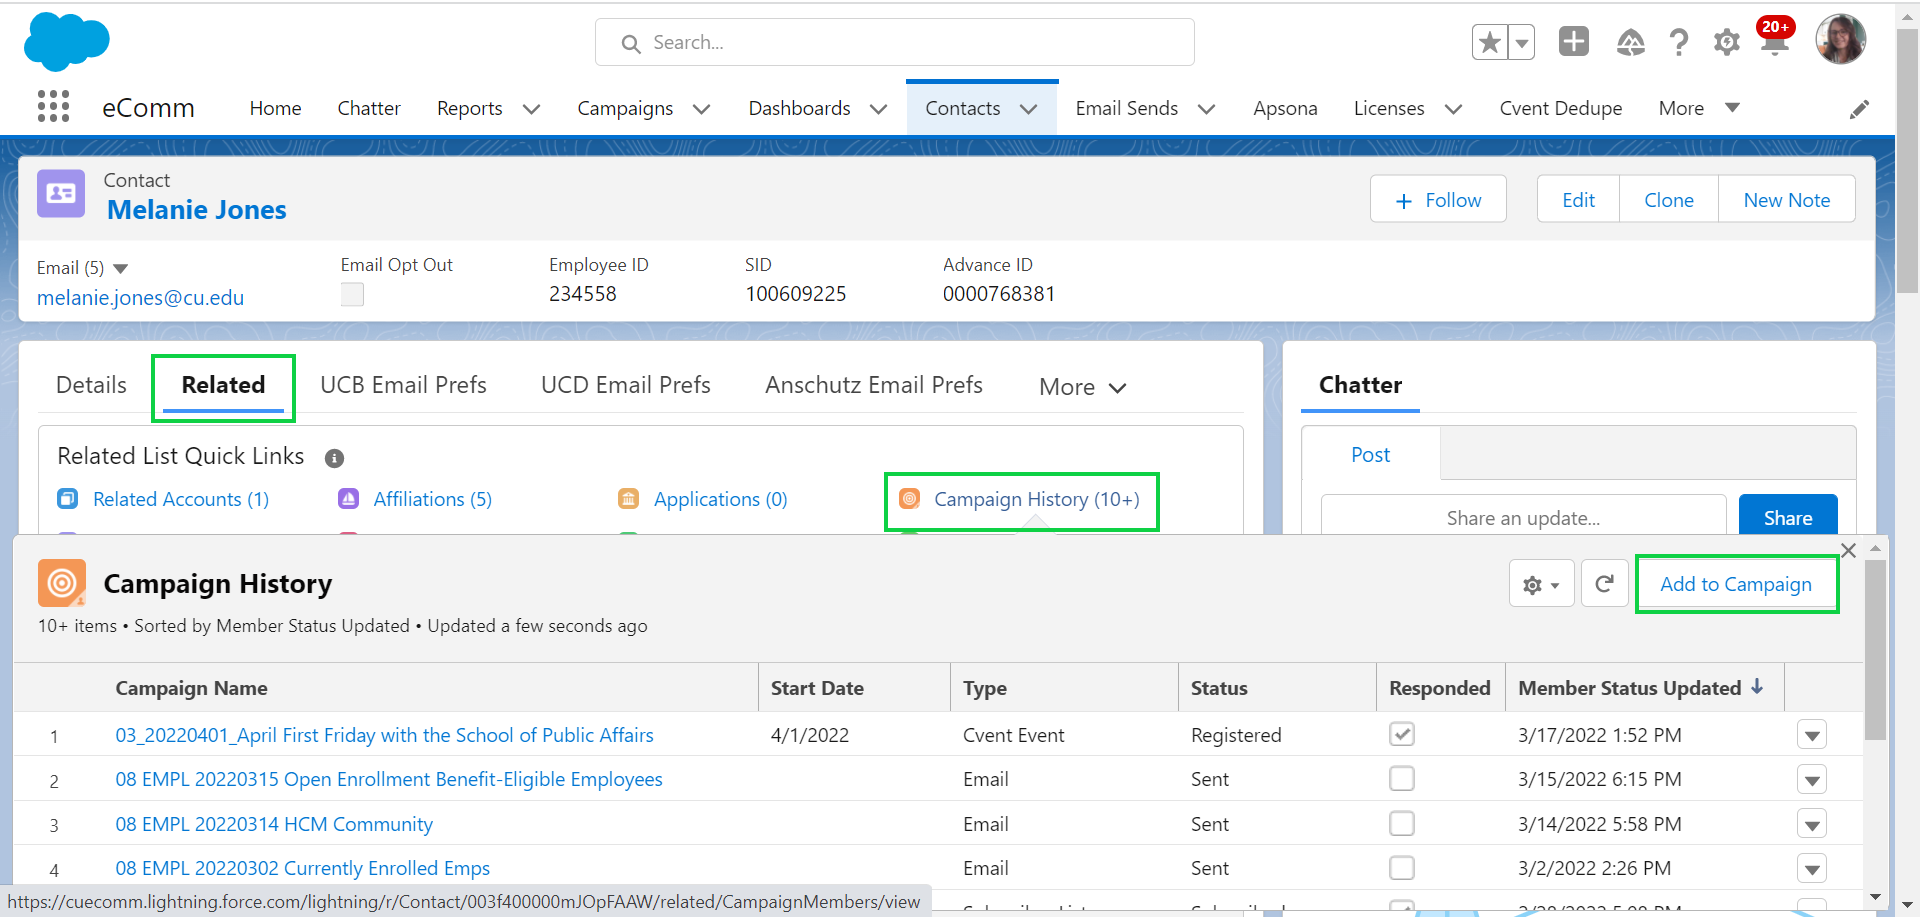The image size is (1920, 917).
Task: Click the Affiliations quick link icon
Action: click(348, 498)
